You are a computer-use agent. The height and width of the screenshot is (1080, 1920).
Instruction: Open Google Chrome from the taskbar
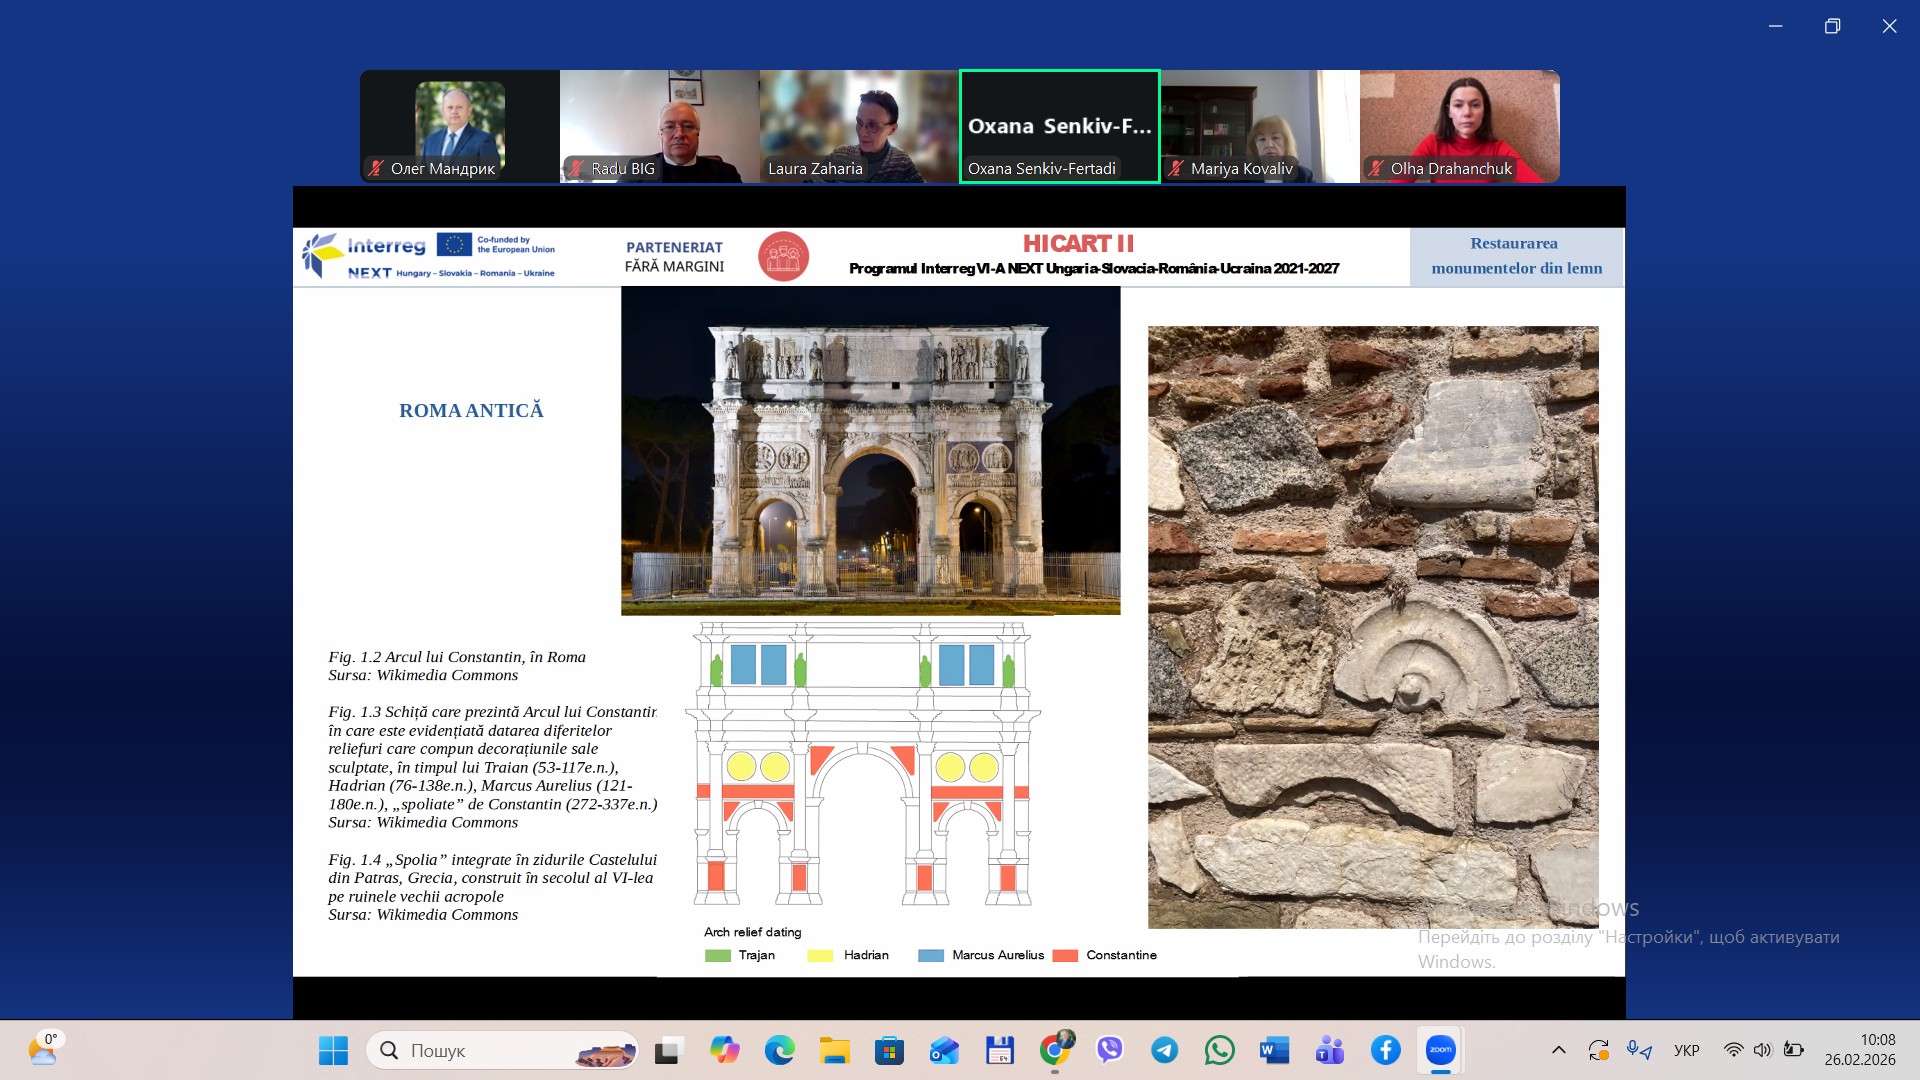[x=1055, y=1050]
